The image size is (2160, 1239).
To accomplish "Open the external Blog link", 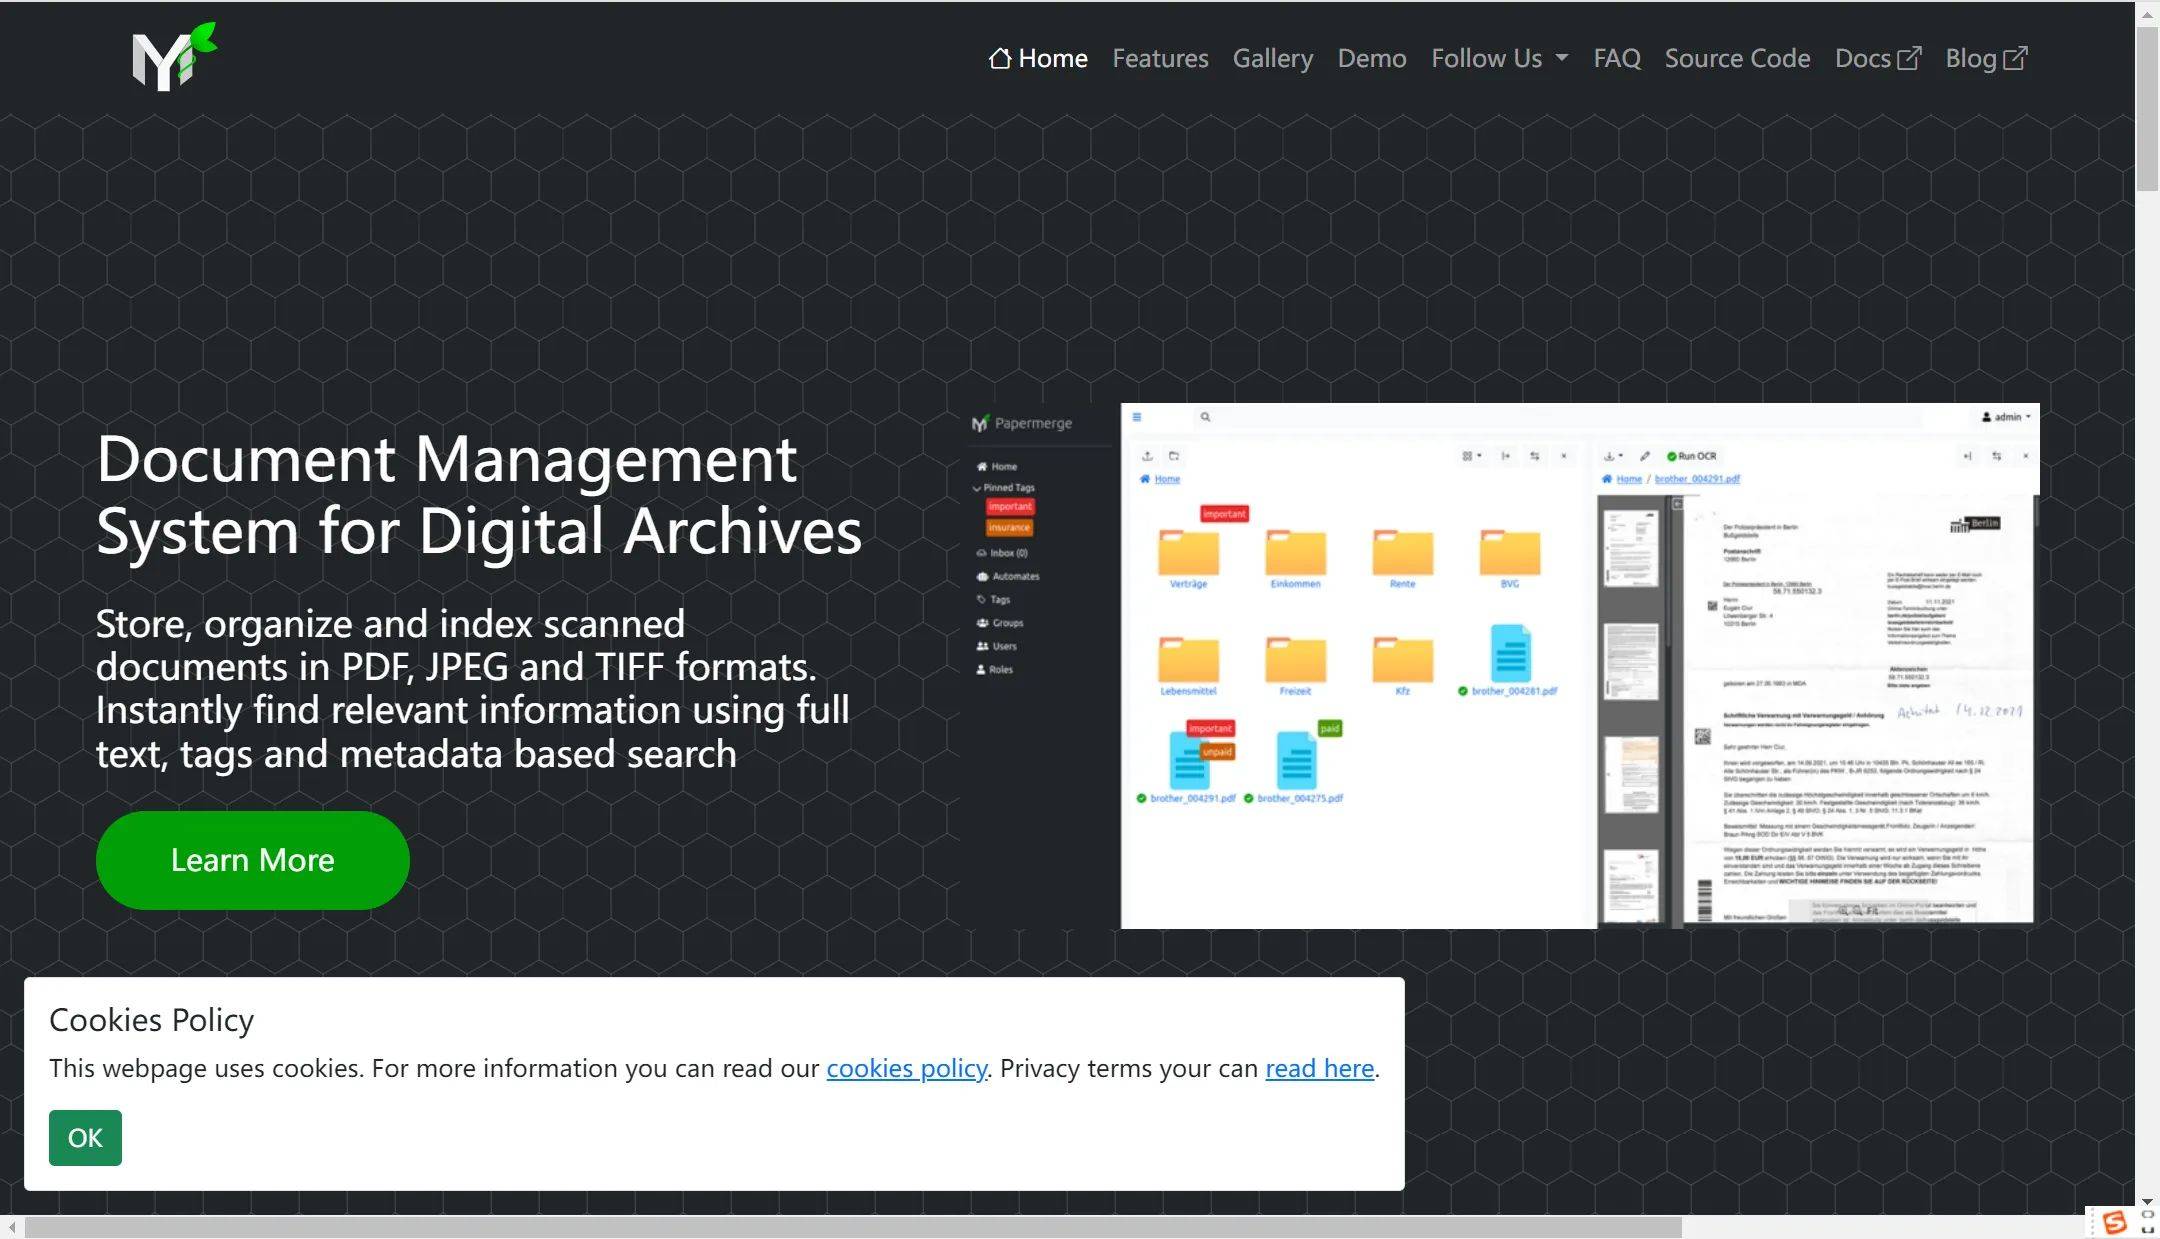I will pos(1986,58).
